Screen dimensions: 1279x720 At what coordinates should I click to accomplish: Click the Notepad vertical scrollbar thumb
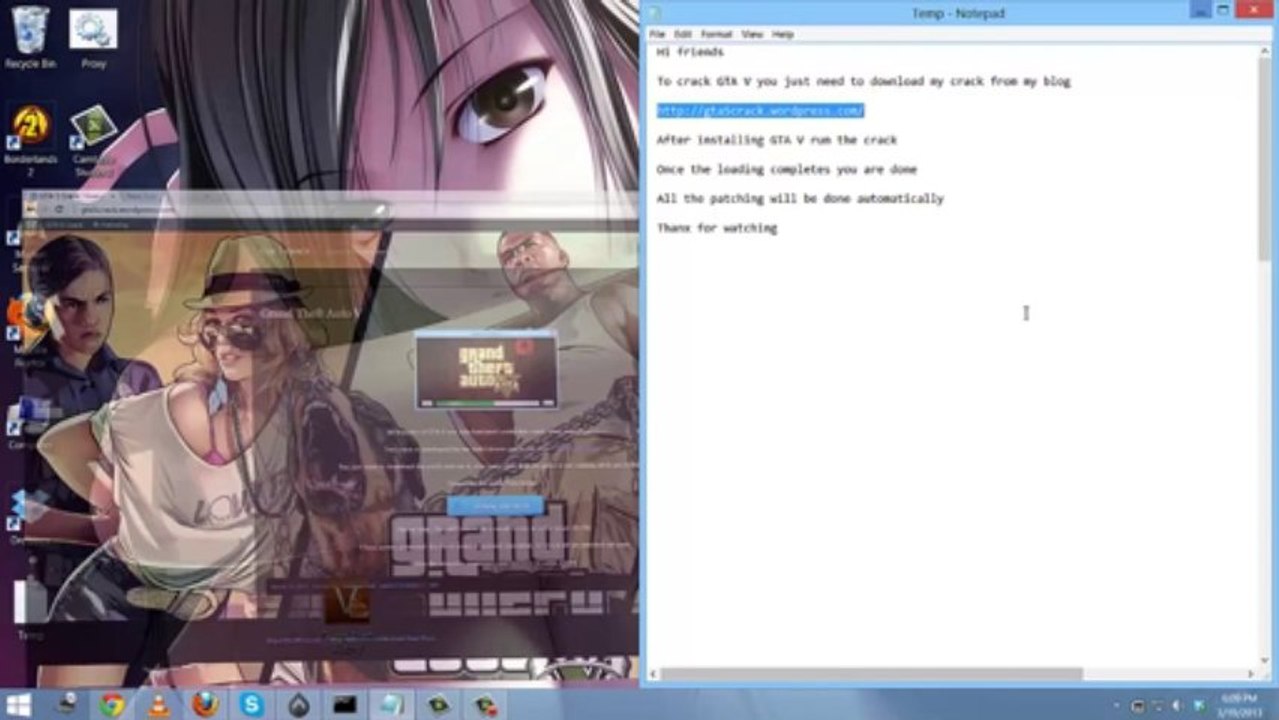click(x=1265, y=158)
